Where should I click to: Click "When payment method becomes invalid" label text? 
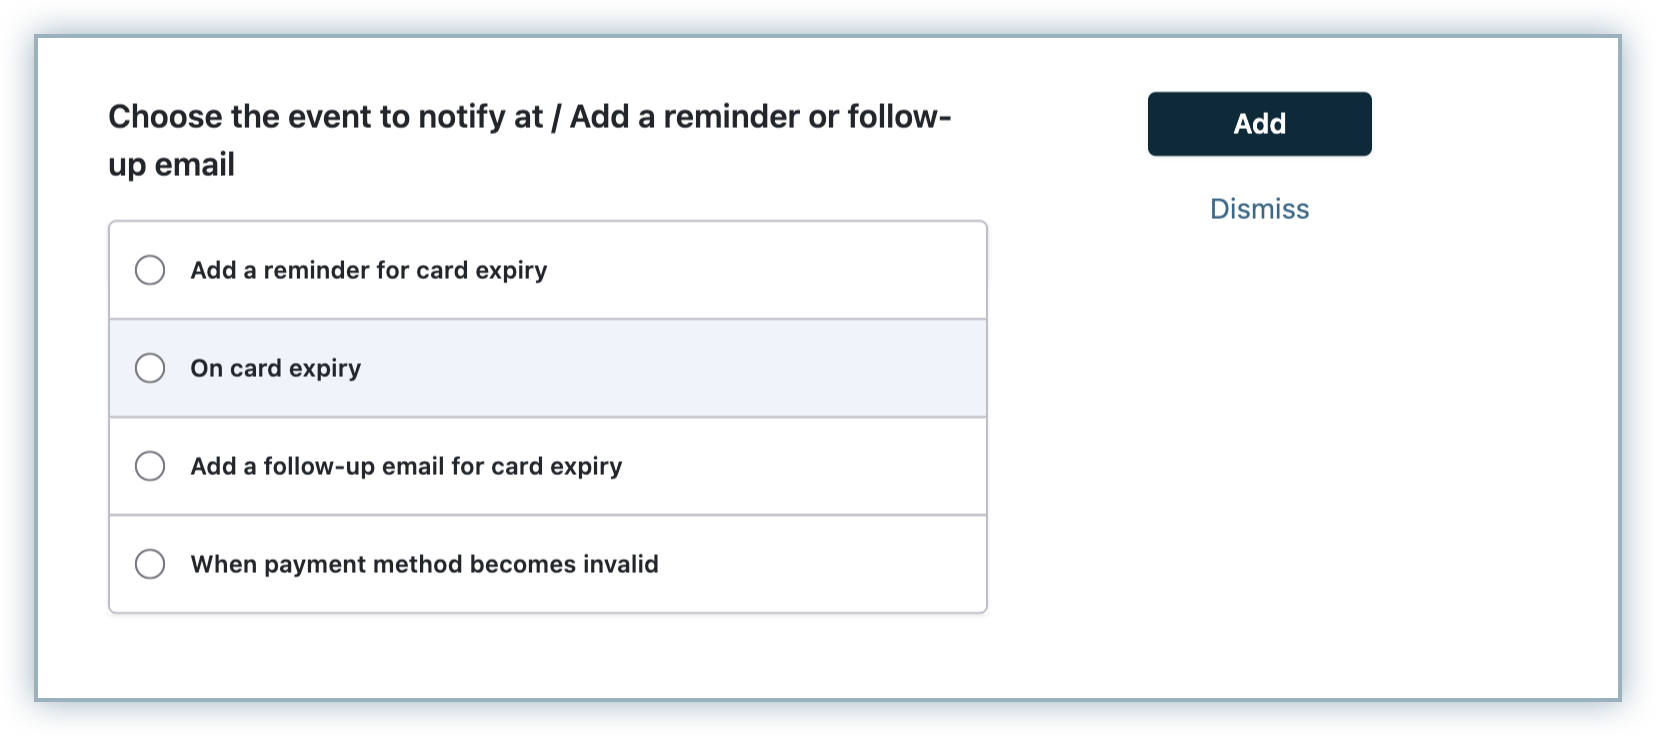click(x=424, y=564)
